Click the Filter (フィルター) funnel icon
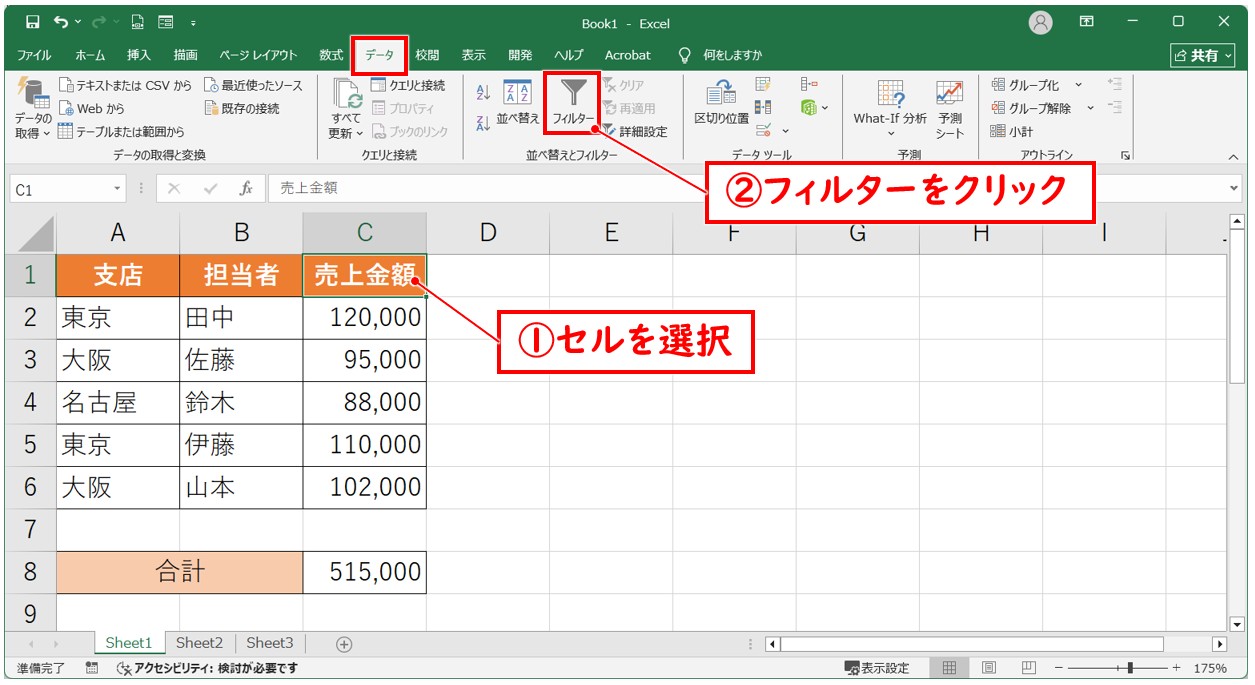1255x685 pixels. click(x=573, y=94)
